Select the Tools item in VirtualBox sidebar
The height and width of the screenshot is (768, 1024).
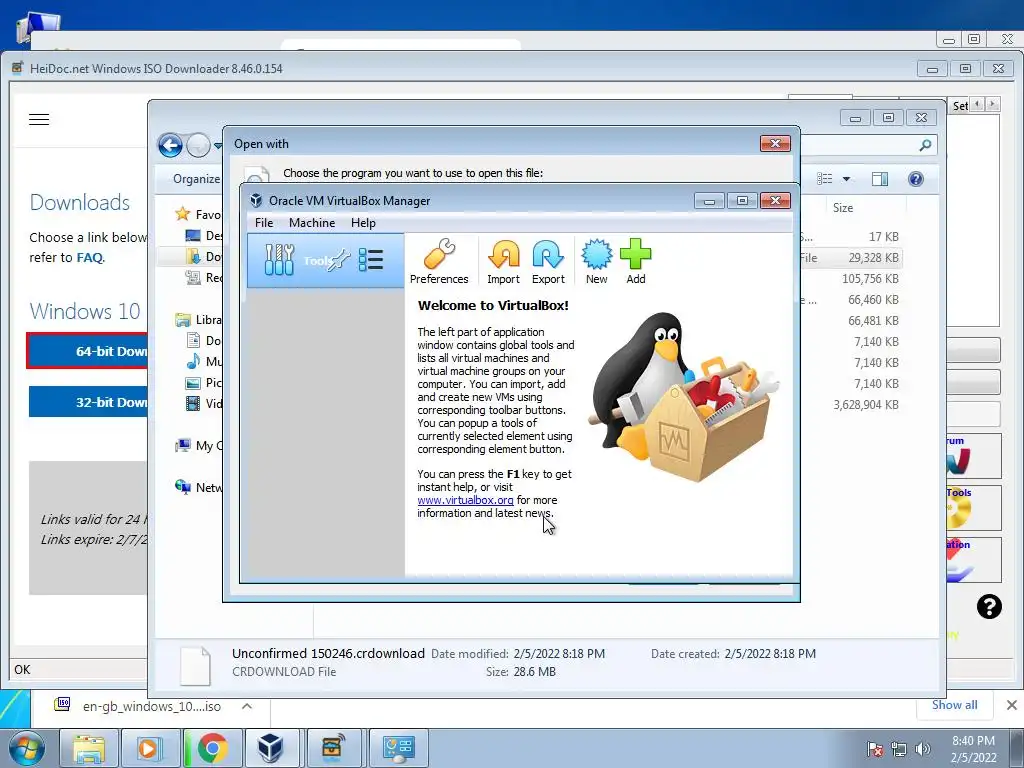point(325,261)
